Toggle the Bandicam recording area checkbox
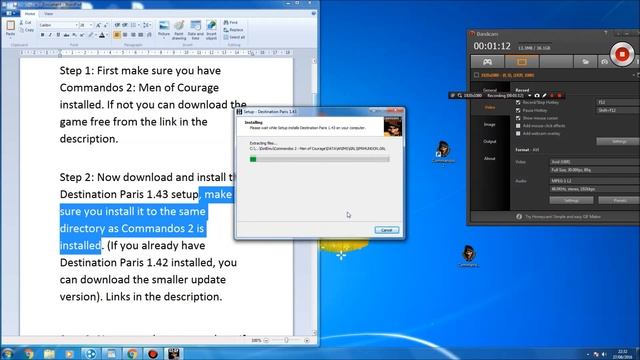Viewport: 640px width, 360px height. click(476, 75)
